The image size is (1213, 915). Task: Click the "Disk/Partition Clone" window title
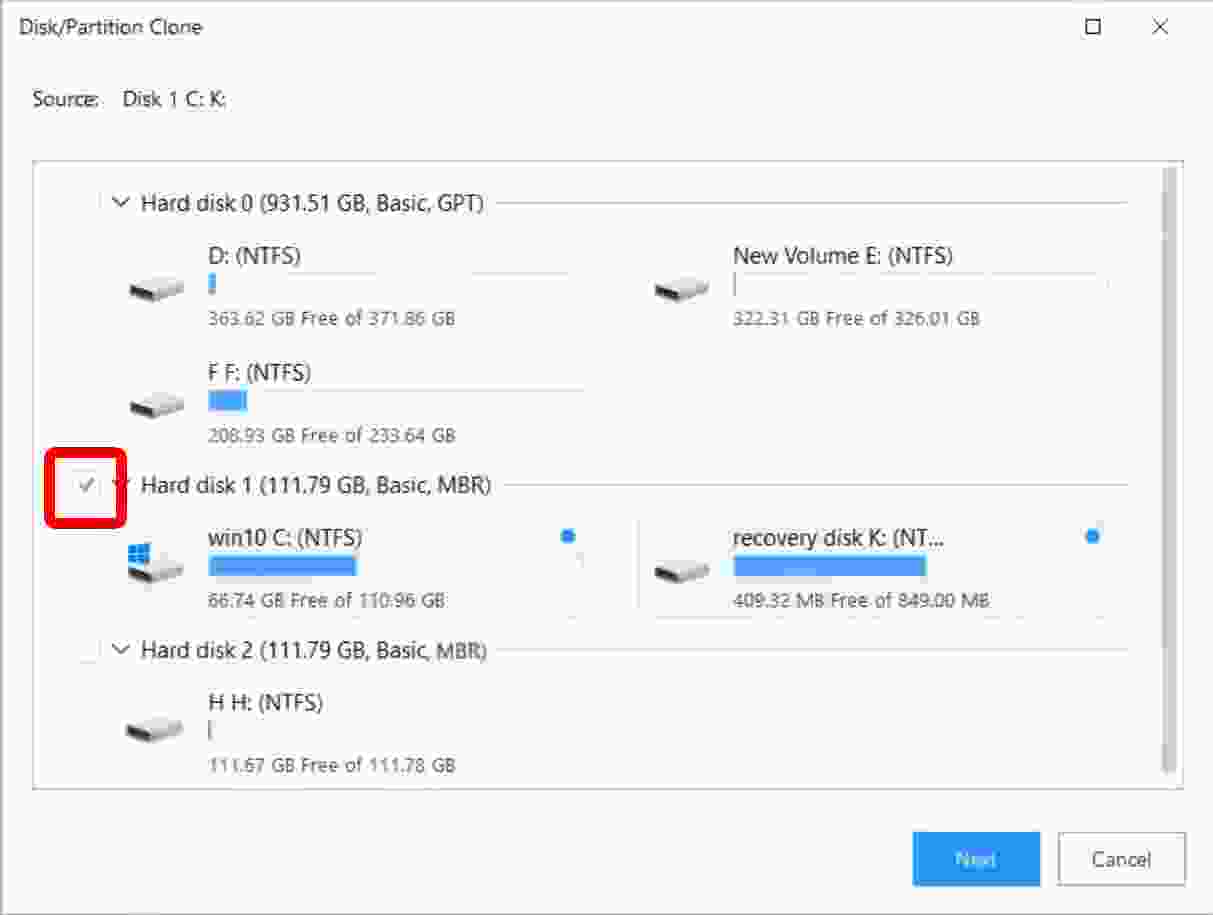[x=111, y=27]
